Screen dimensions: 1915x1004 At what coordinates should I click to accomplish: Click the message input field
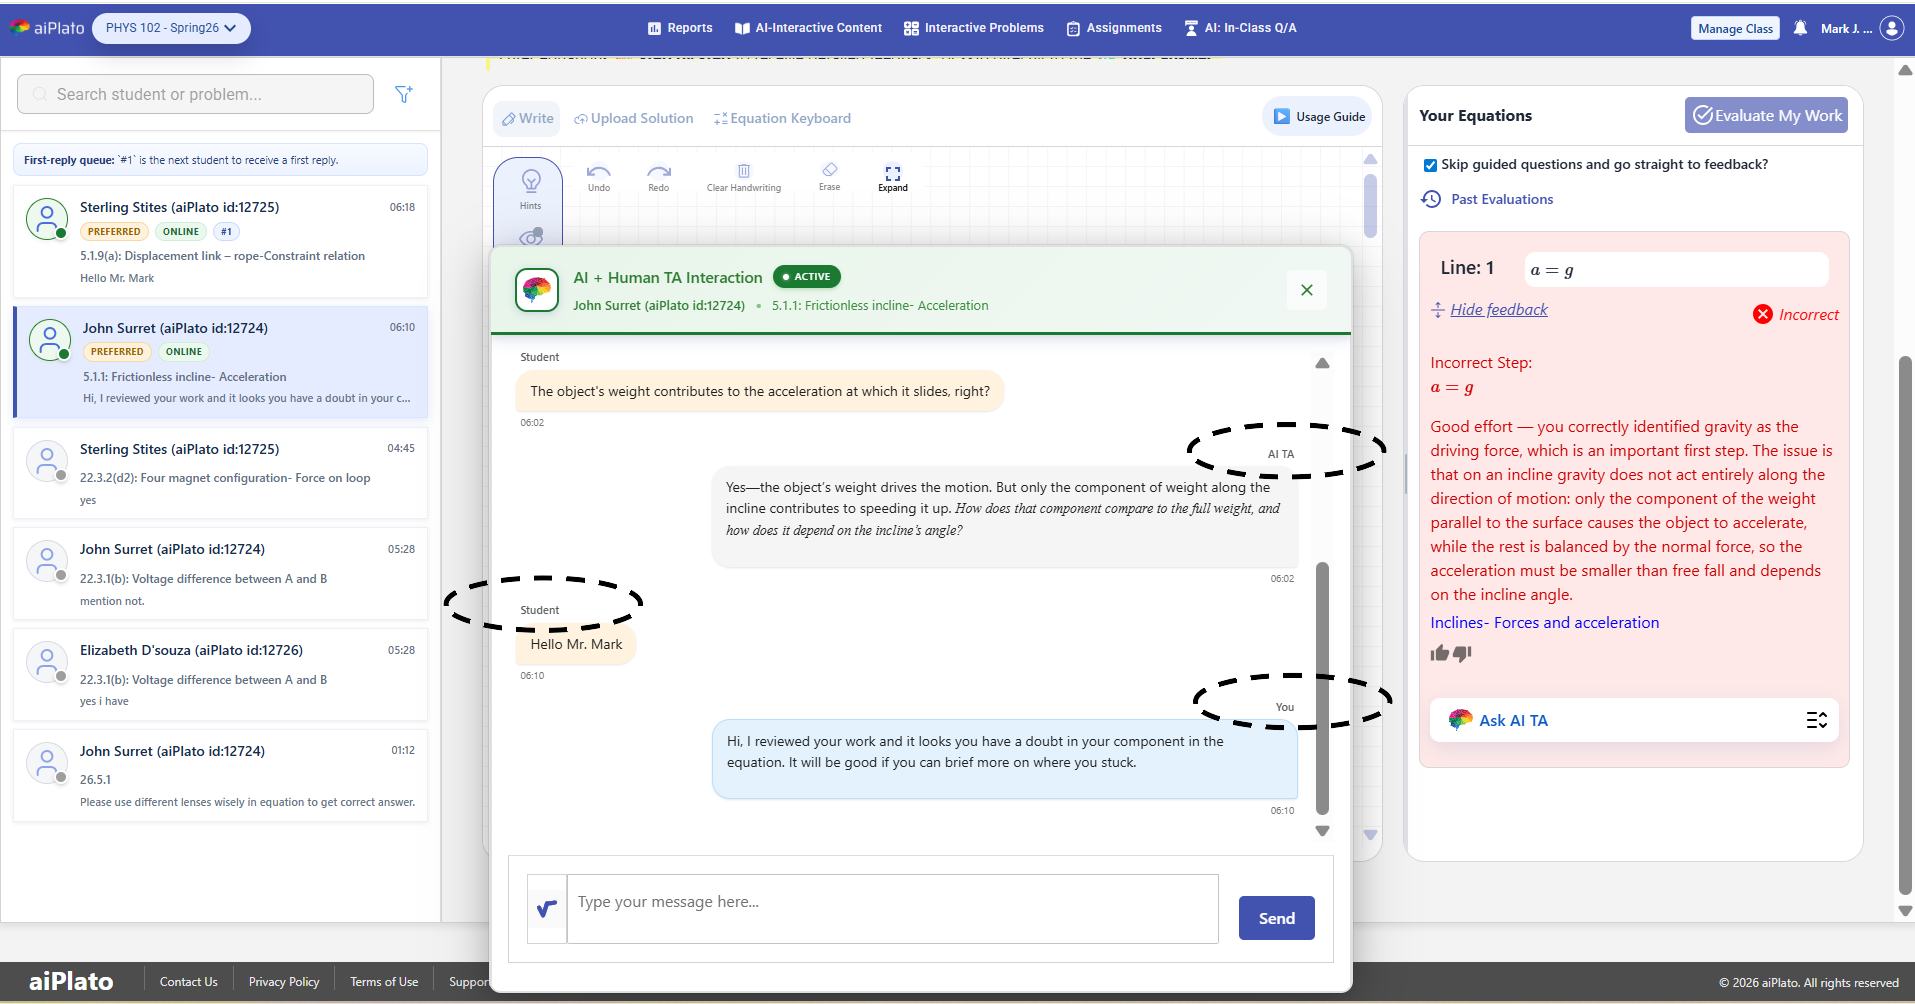[892, 909]
